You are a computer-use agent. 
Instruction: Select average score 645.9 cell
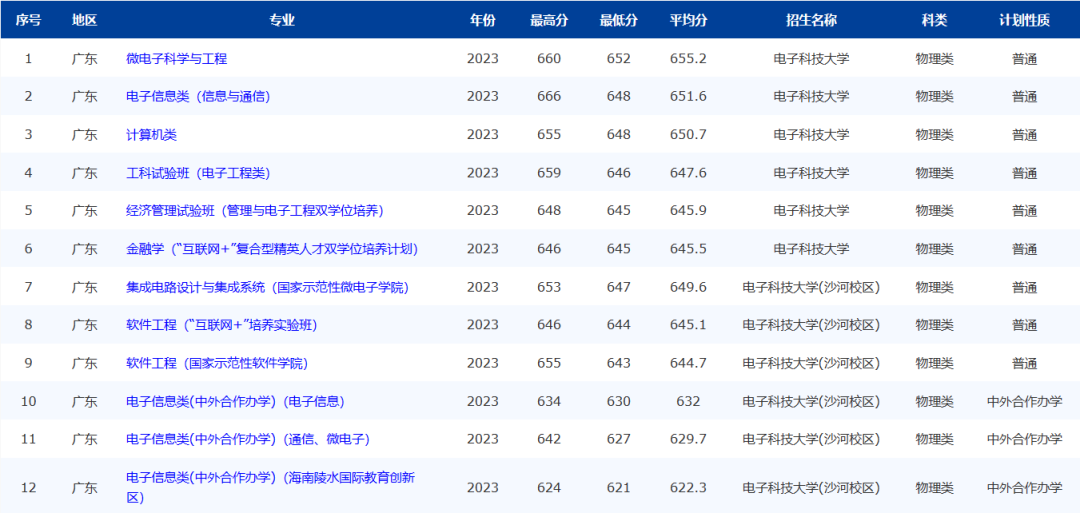click(x=688, y=210)
